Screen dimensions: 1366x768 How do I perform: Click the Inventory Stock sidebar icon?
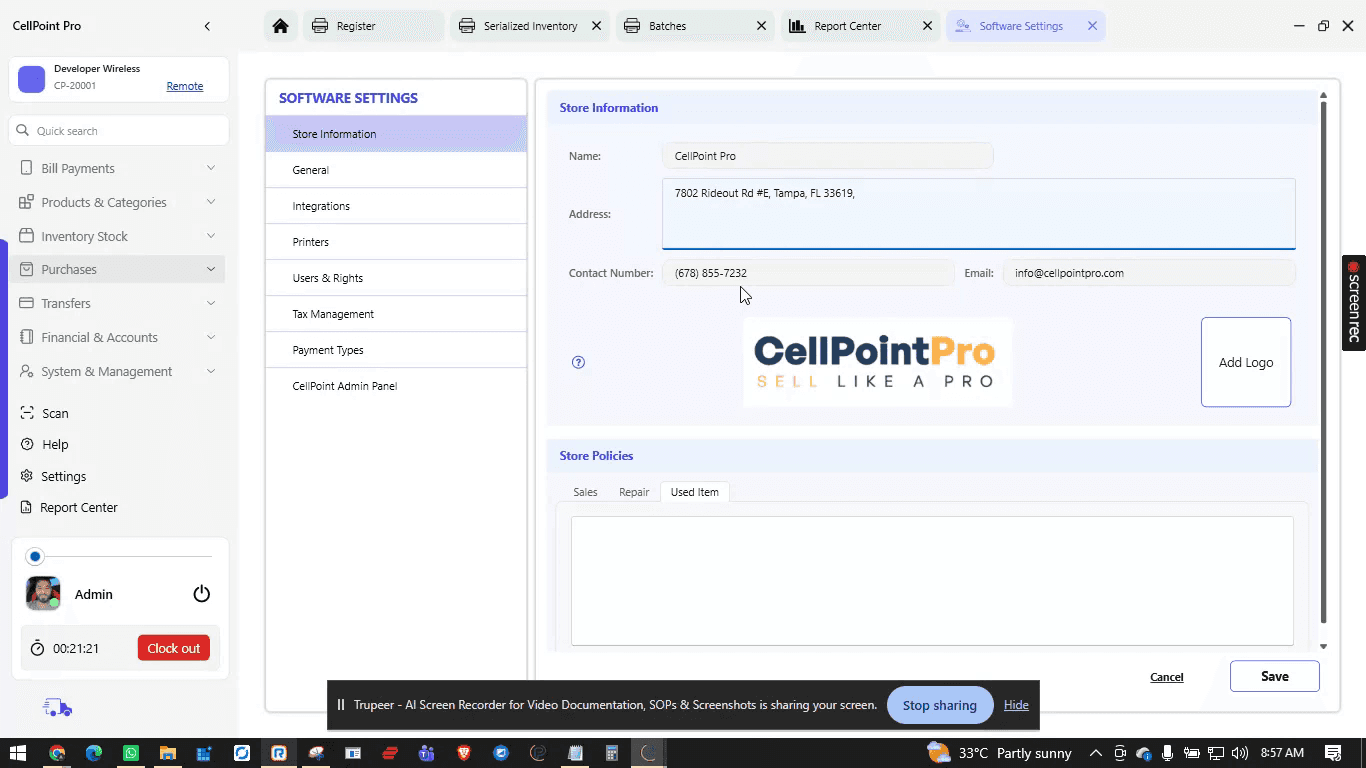tap(26, 236)
